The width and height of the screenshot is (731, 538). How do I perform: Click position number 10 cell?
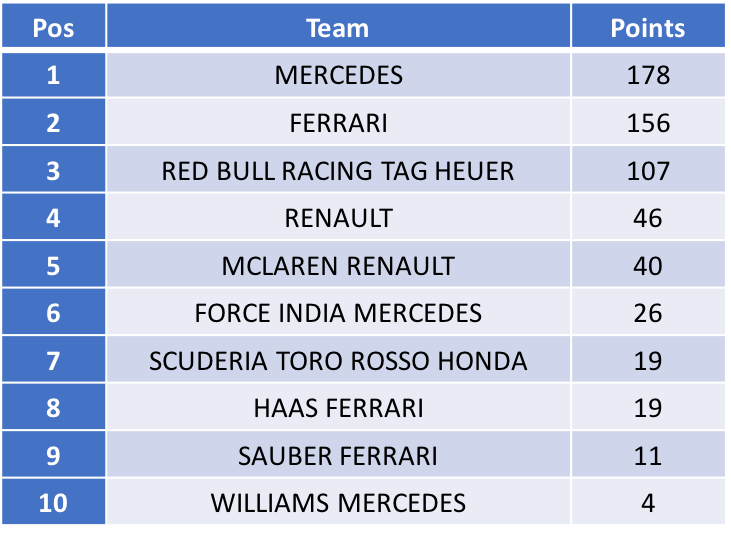[x=54, y=503]
